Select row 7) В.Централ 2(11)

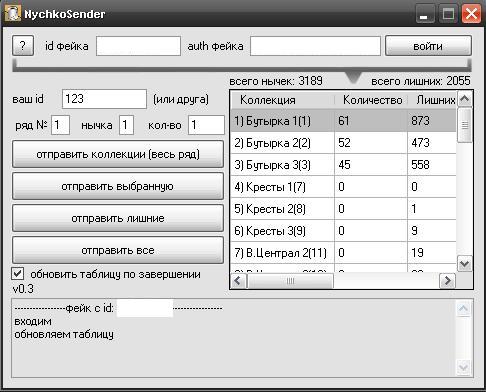click(343, 253)
